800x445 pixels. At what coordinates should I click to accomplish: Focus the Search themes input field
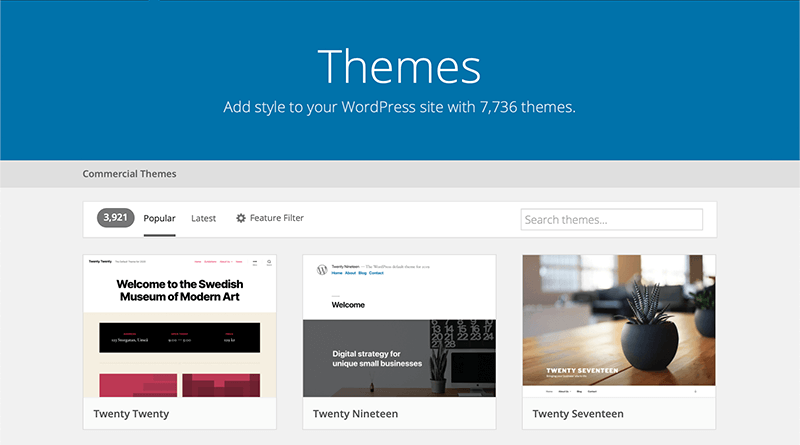point(612,219)
